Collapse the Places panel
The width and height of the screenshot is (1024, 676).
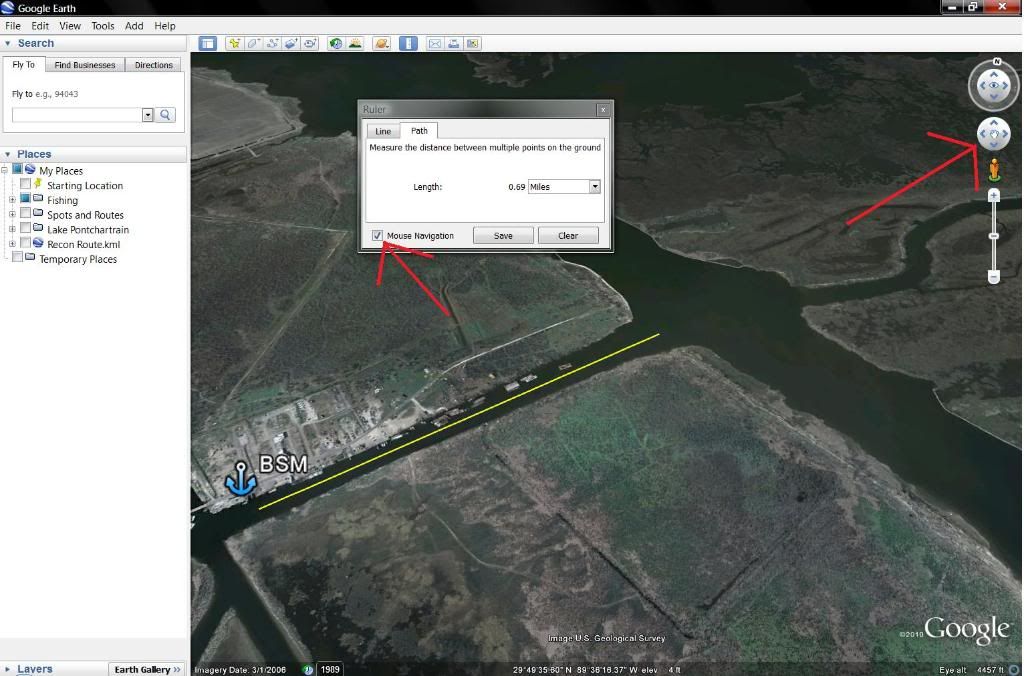click(8, 154)
